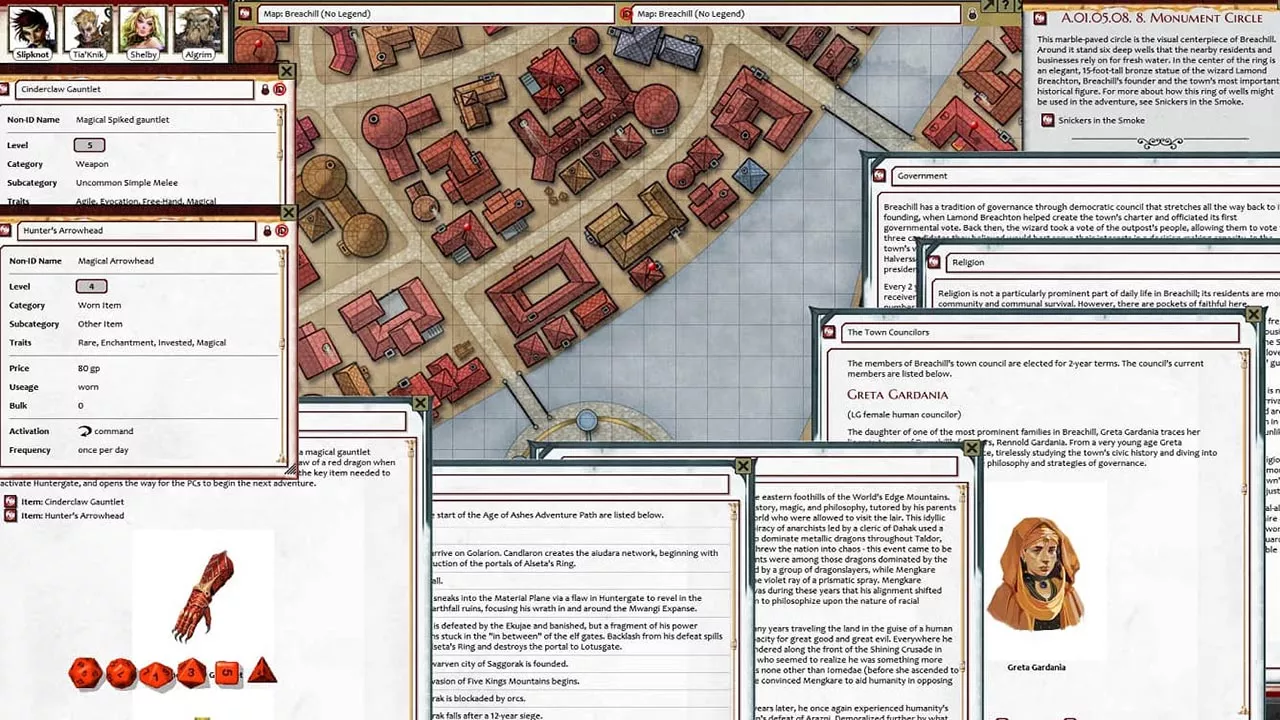Click the Government title field
The image size is (1280, 720).
(1084, 176)
